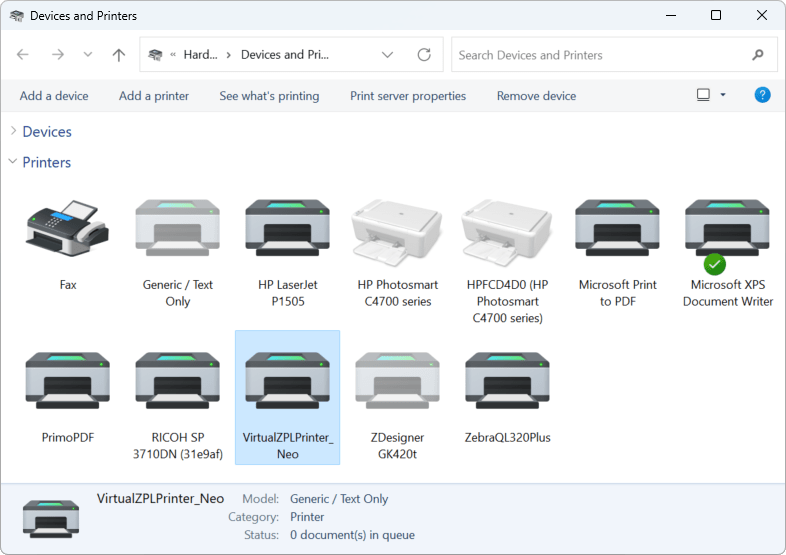
Task: Click the address bar location icon
Action: [155, 55]
